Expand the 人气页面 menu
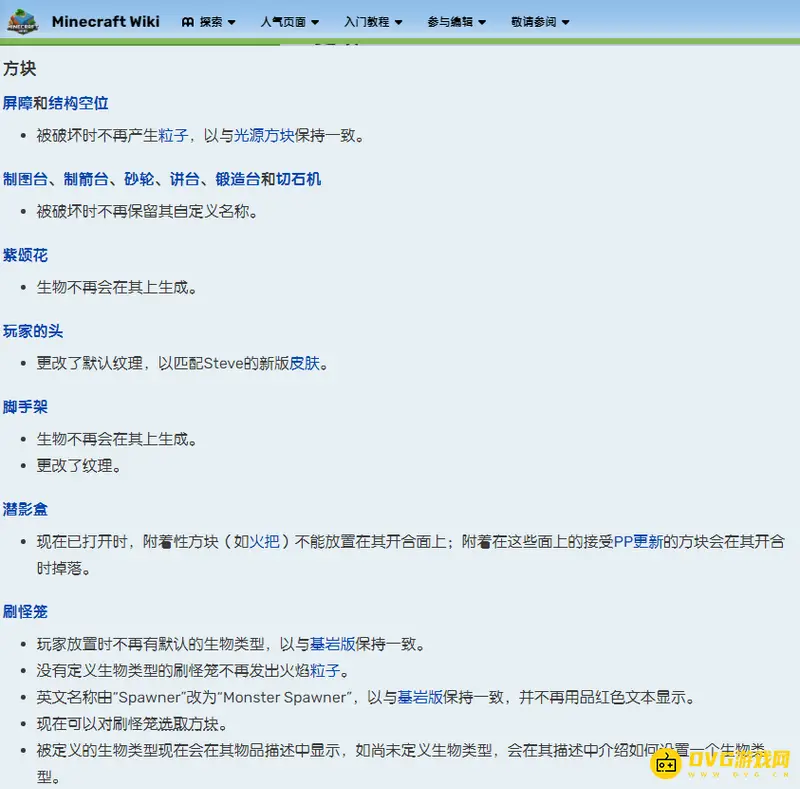 (290, 22)
